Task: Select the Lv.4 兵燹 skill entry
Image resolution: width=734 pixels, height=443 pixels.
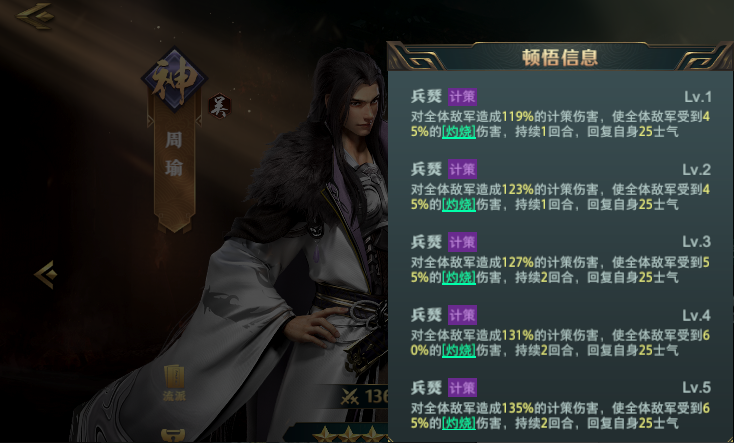Action: tap(561, 332)
